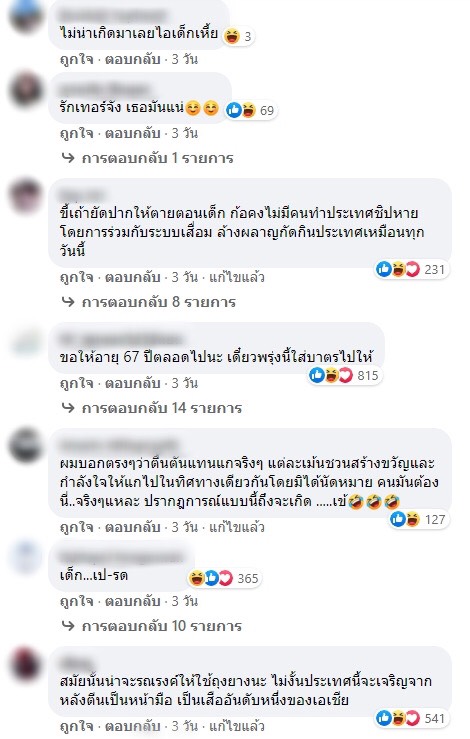
Task: Open reactions with count 69
Action: coord(250,110)
